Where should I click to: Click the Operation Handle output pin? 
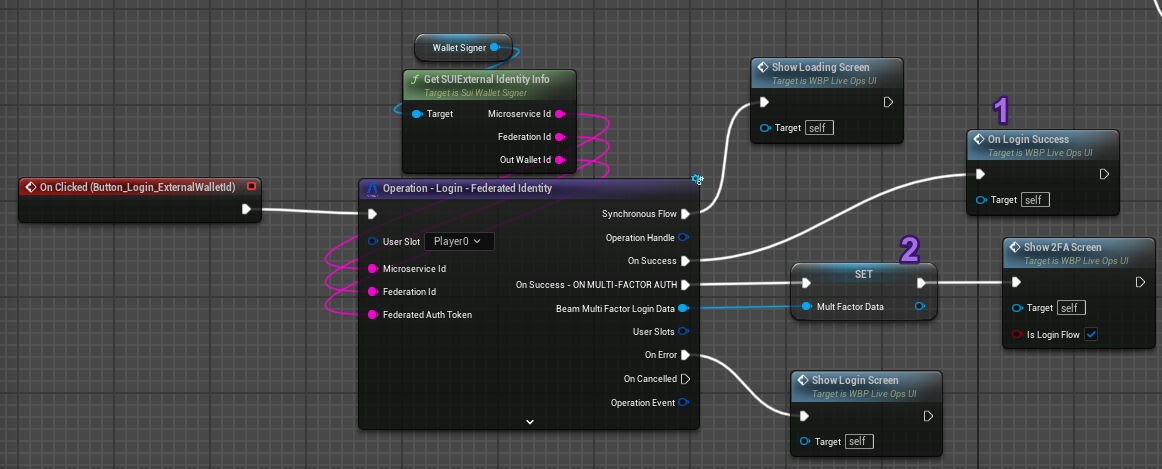click(684, 238)
